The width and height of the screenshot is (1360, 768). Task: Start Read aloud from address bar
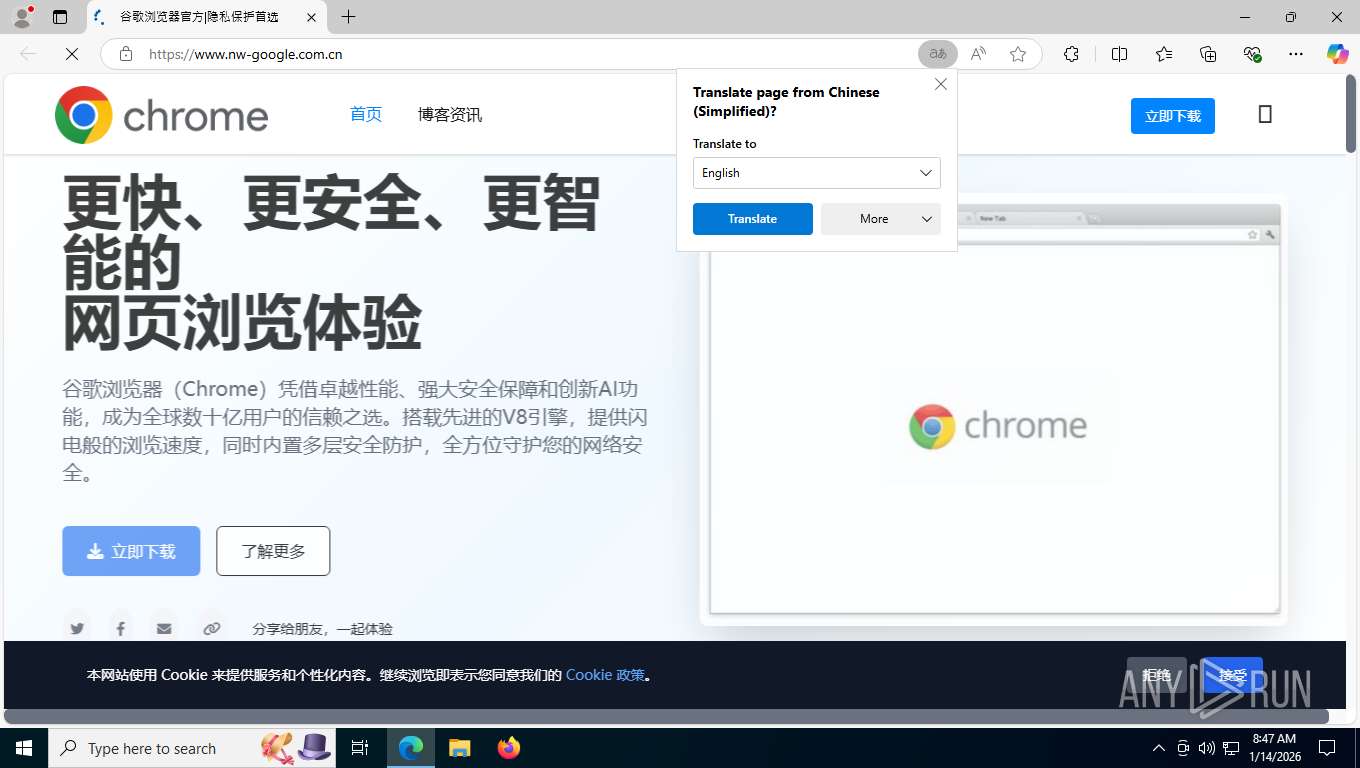[978, 54]
